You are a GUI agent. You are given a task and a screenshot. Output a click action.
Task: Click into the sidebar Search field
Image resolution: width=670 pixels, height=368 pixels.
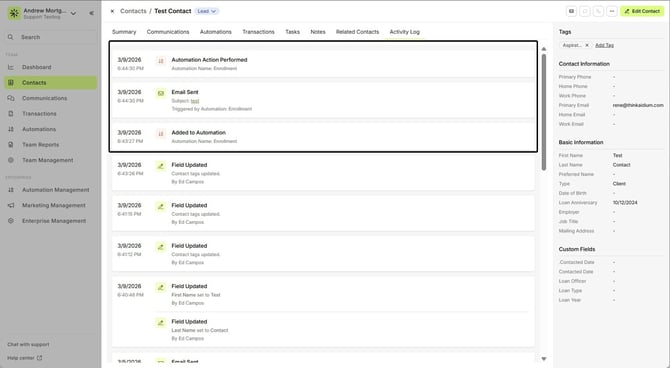(x=50, y=37)
